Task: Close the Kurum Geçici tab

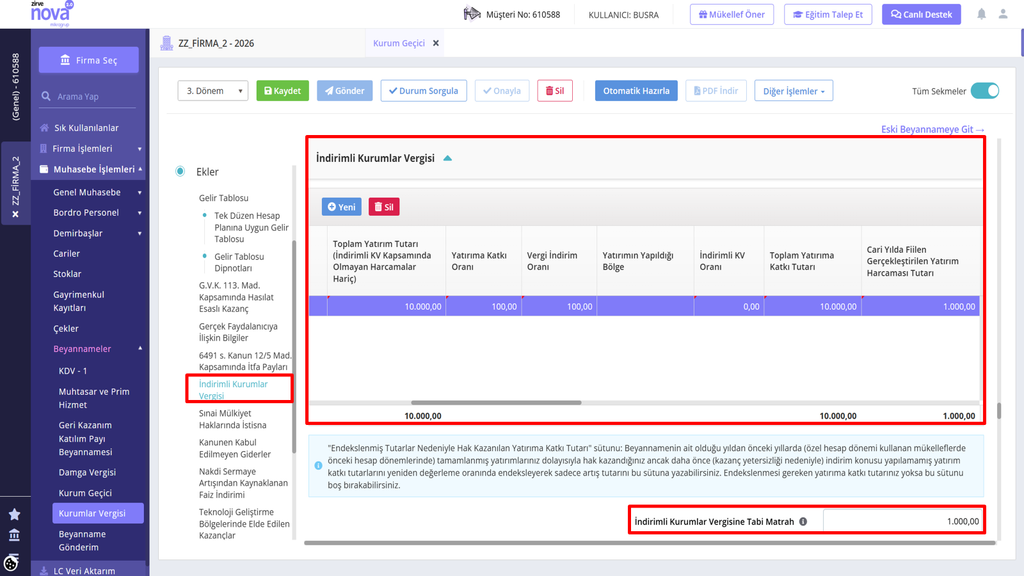Action: pyautogui.click(x=436, y=43)
